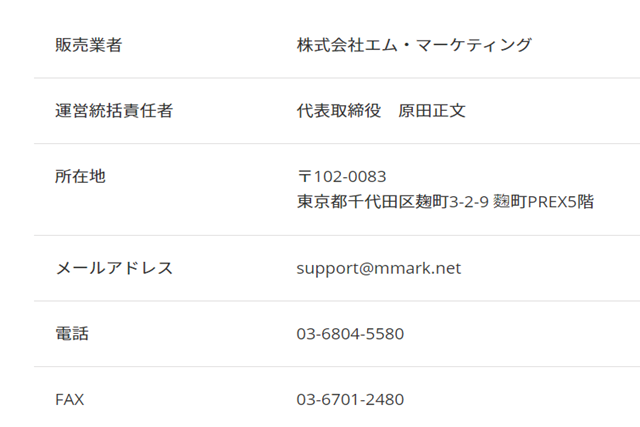Image resolution: width=640 pixels, height=427 pixels.
Task: Click the phone number 03-6804-5580
Action: [350, 334]
